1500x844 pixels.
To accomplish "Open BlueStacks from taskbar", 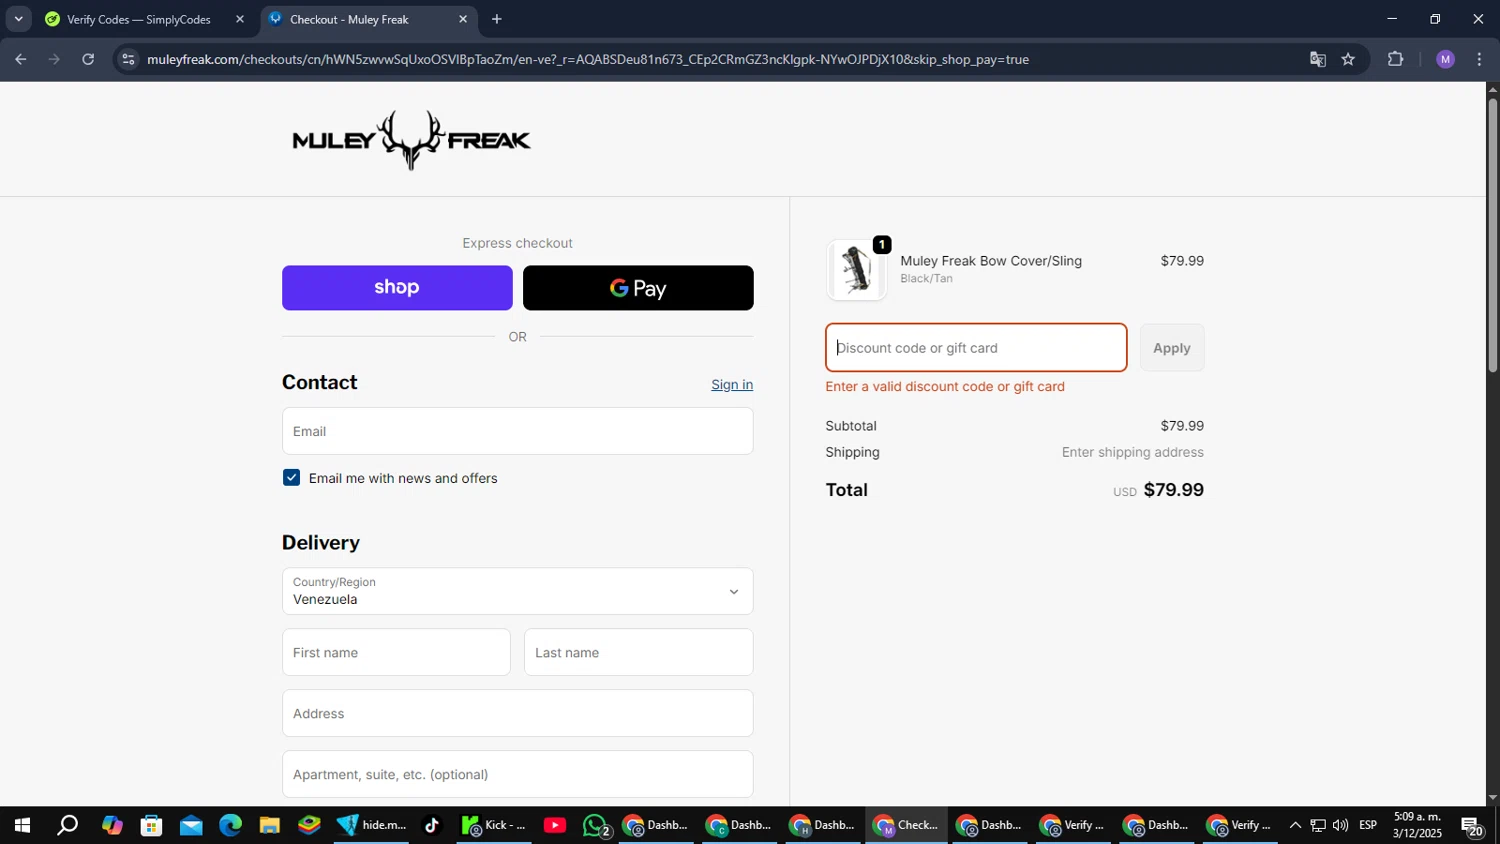I will tap(309, 826).
